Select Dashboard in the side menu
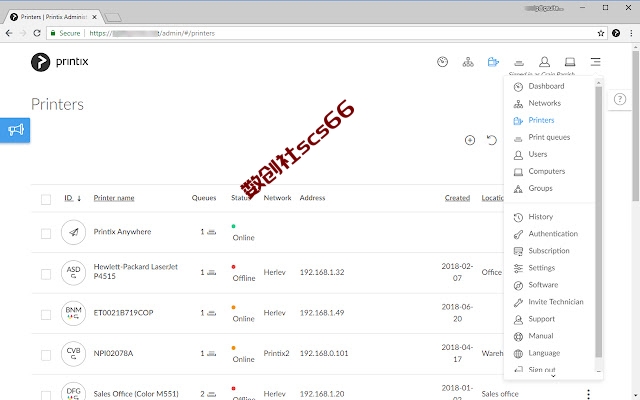640x400 pixels. pyautogui.click(x=549, y=86)
